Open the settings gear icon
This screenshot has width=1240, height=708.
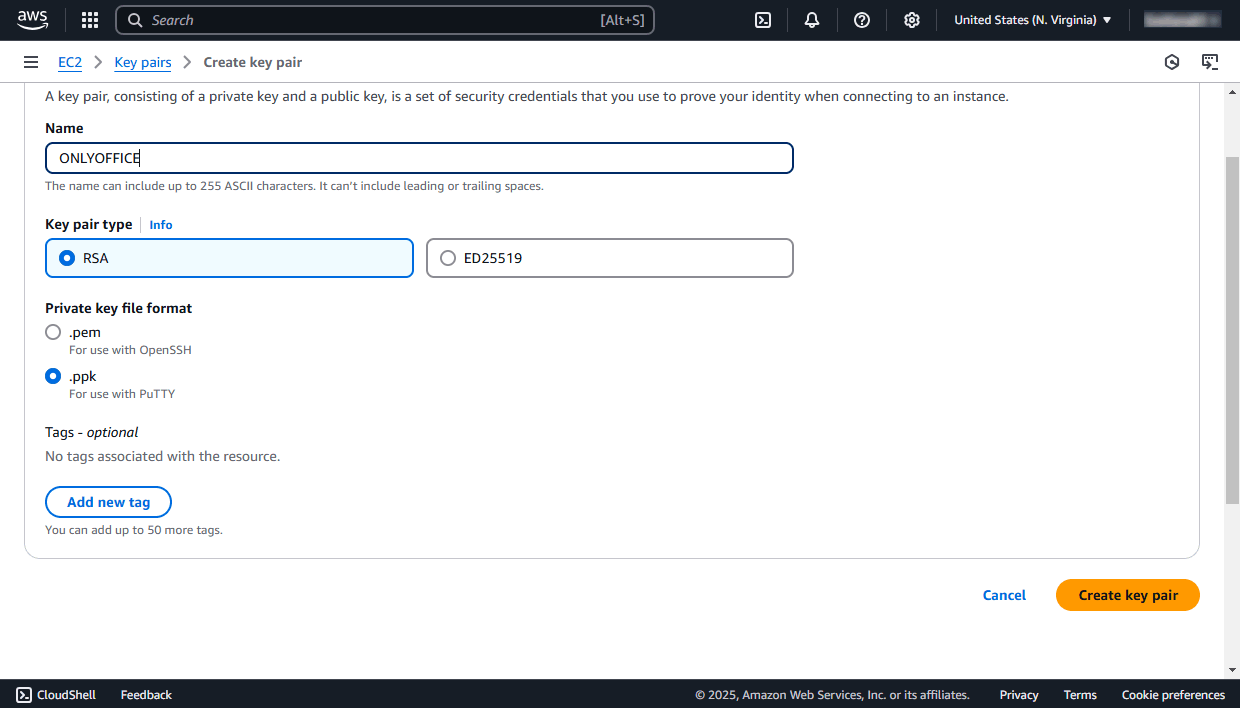click(x=911, y=20)
